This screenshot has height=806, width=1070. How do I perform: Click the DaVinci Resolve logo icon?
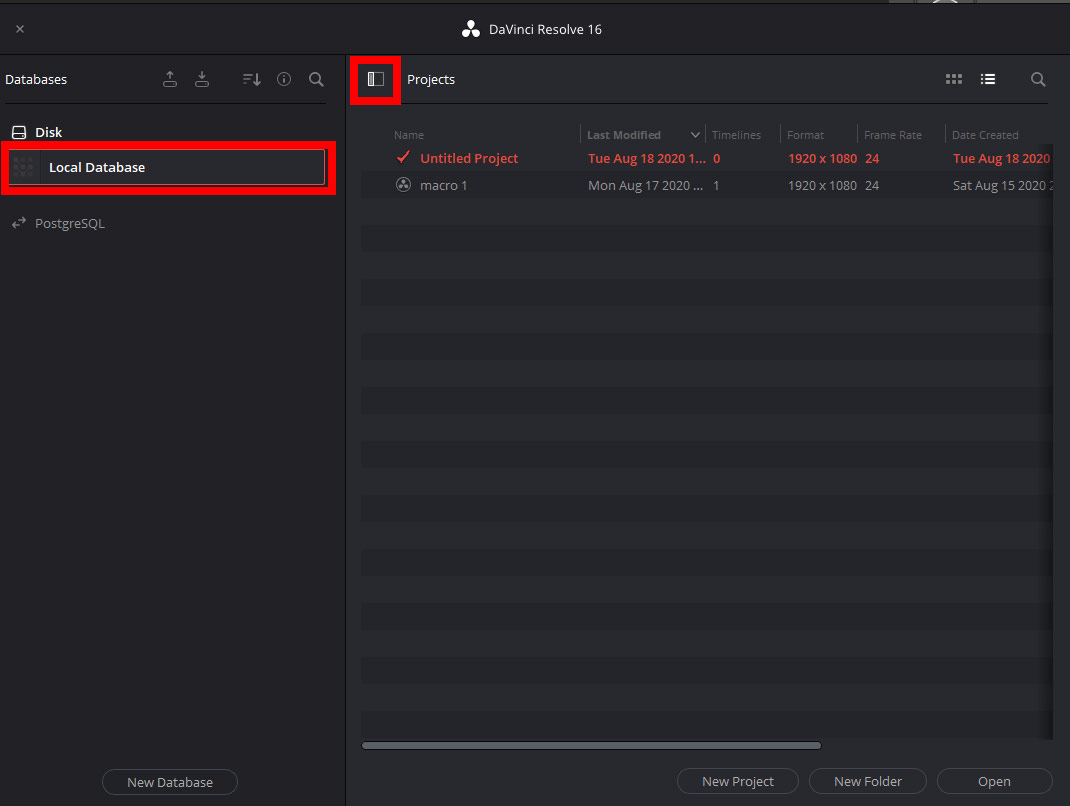[471, 29]
